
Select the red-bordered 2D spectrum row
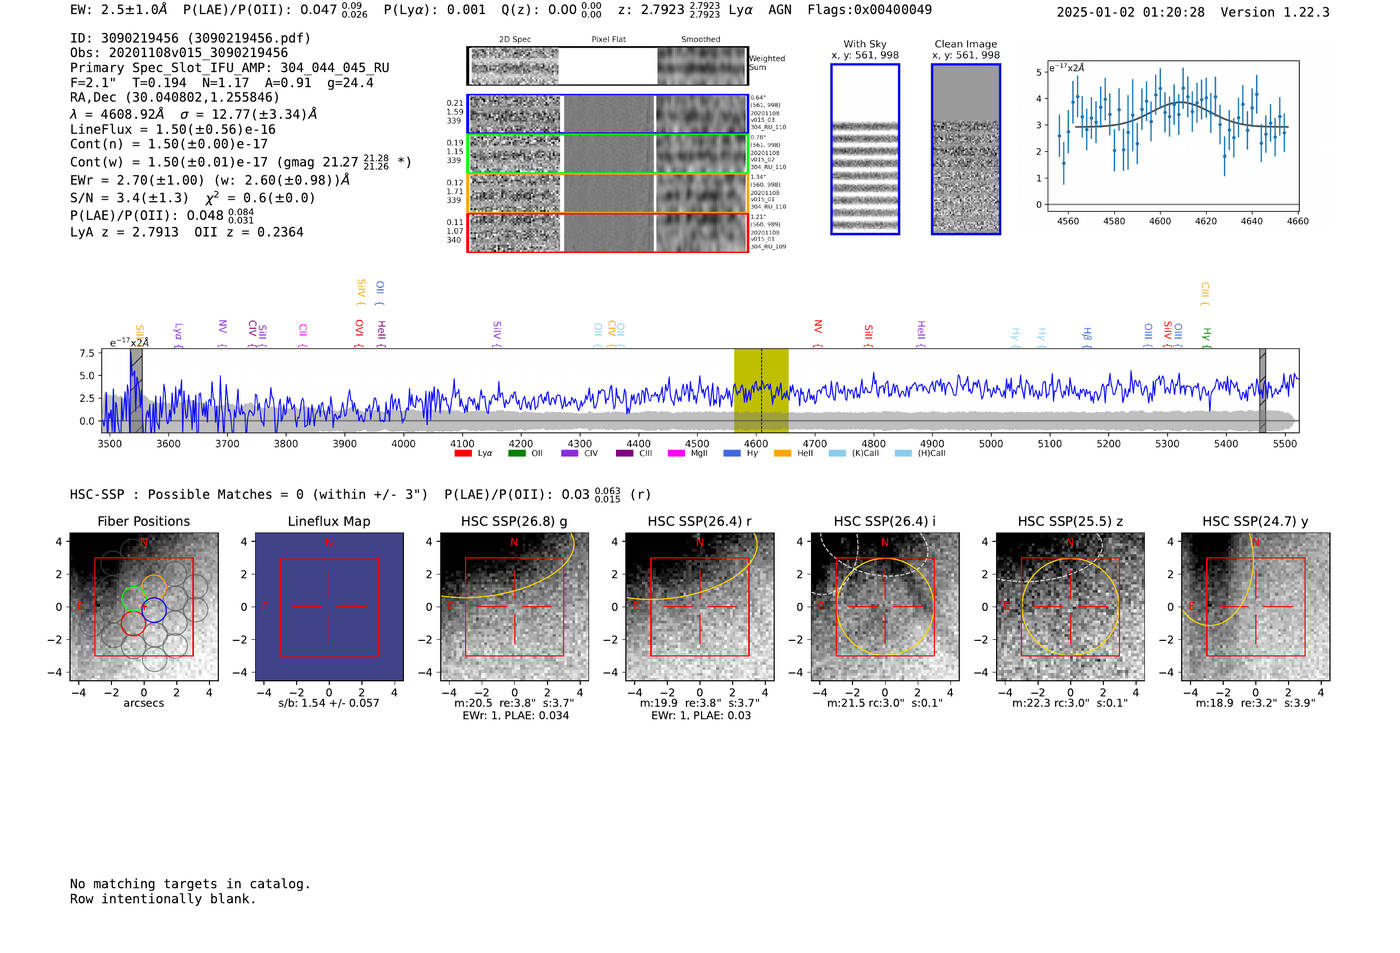tap(607, 232)
